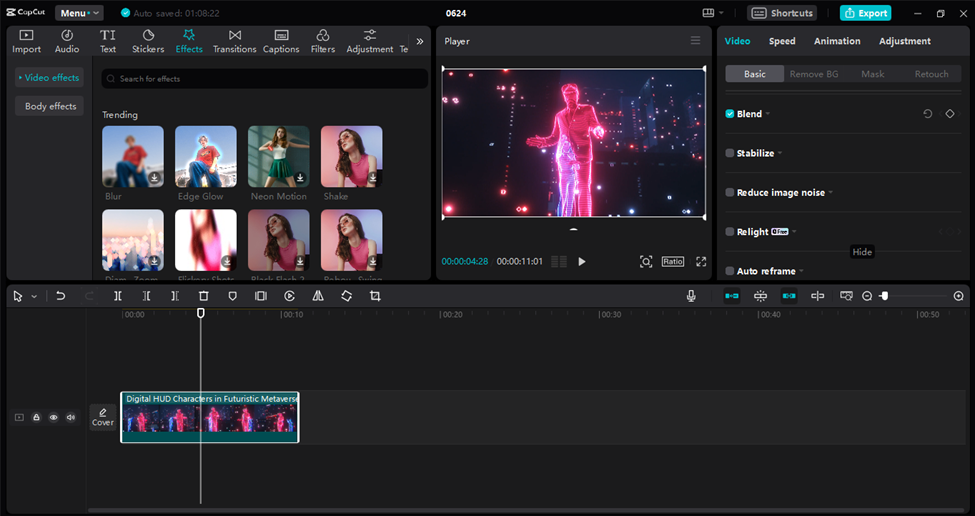The height and width of the screenshot is (516, 975).
Task: Toggle main track magnet in timeline toolbar
Action: (x=732, y=296)
